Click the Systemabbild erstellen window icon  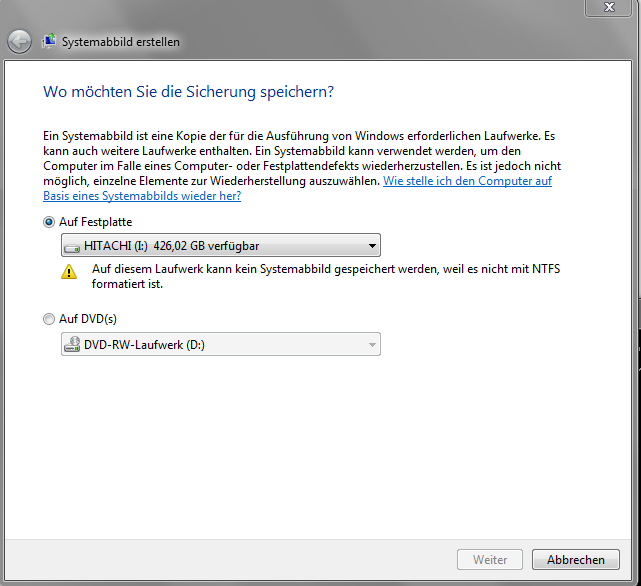point(49,41)
